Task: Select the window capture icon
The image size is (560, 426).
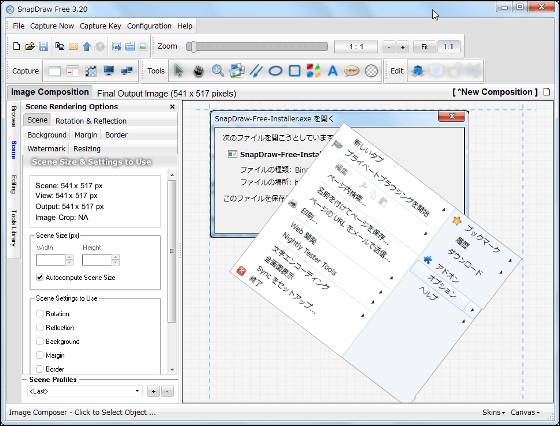Action: point(54,71)
